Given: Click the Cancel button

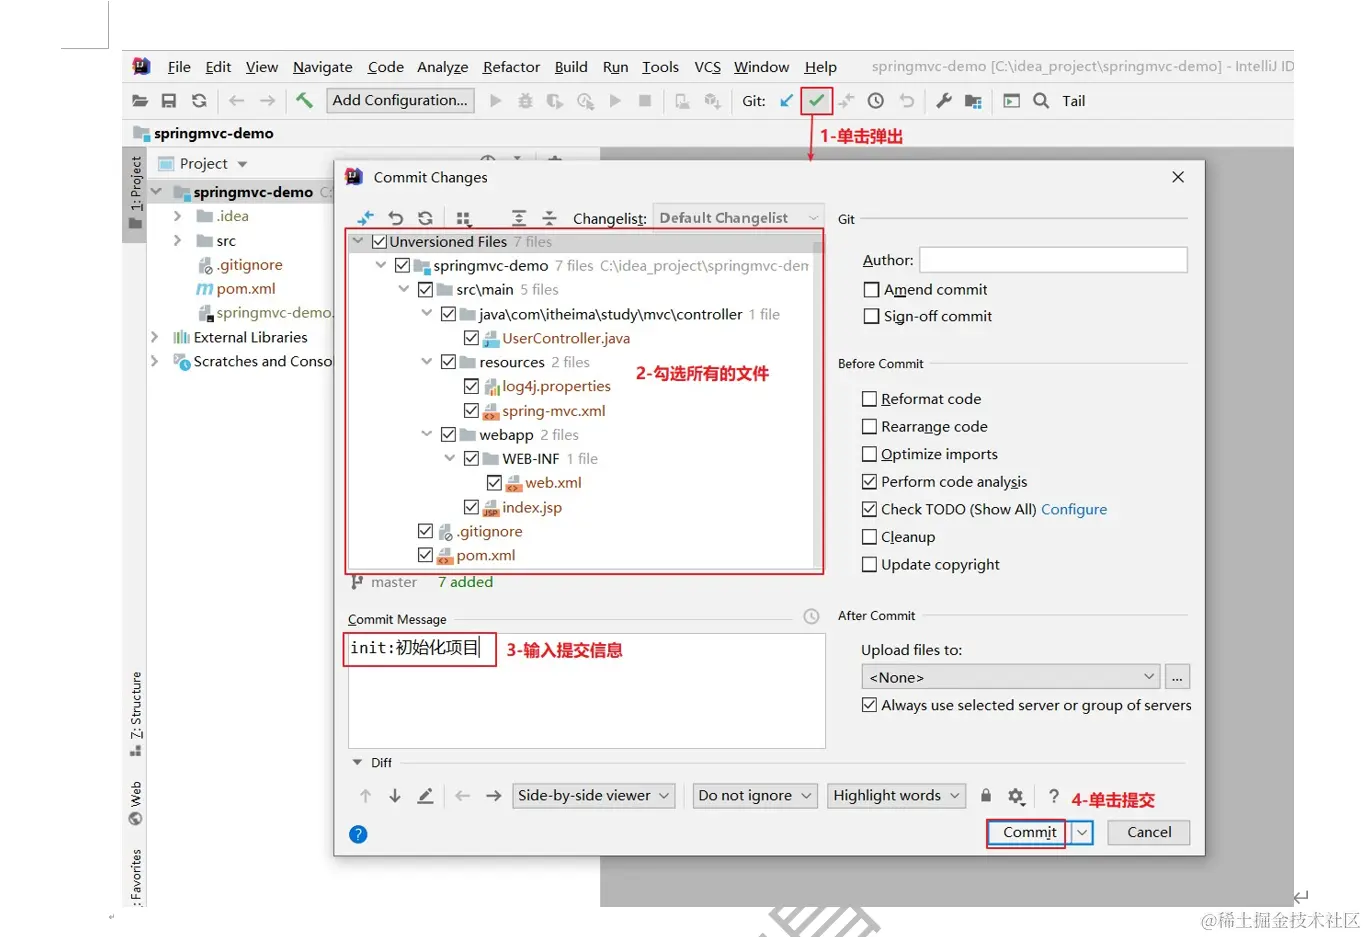Looking at the screenshot, I should (x=1149, y=832).
